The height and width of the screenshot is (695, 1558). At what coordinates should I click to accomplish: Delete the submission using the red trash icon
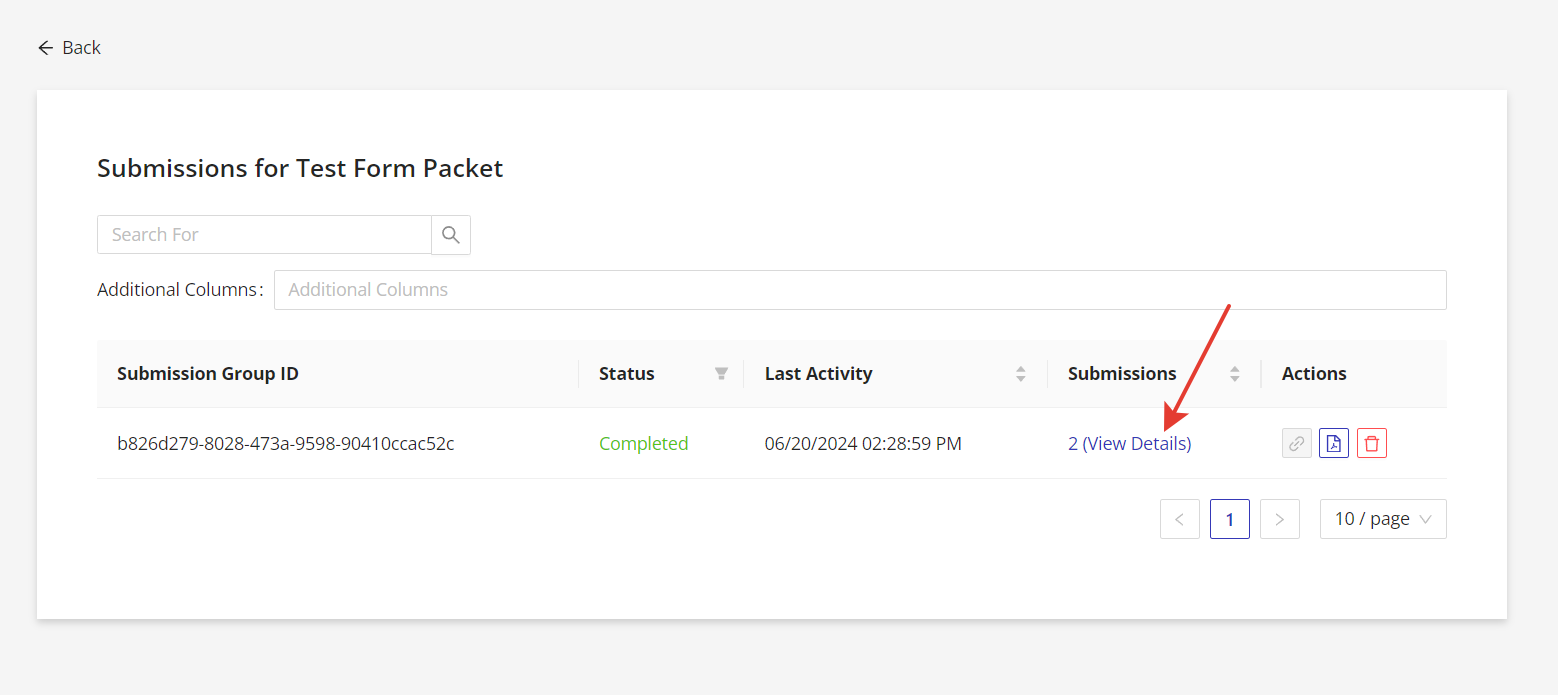pos(1372,443)
